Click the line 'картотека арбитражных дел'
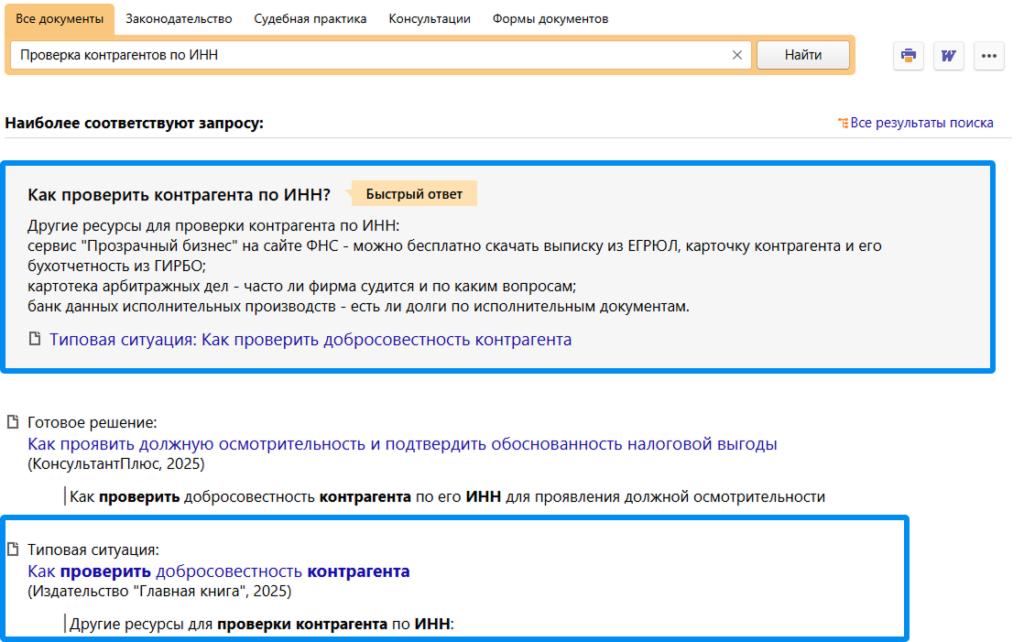The width and height of the screenshot is (1024, 642). click(302, 287)
